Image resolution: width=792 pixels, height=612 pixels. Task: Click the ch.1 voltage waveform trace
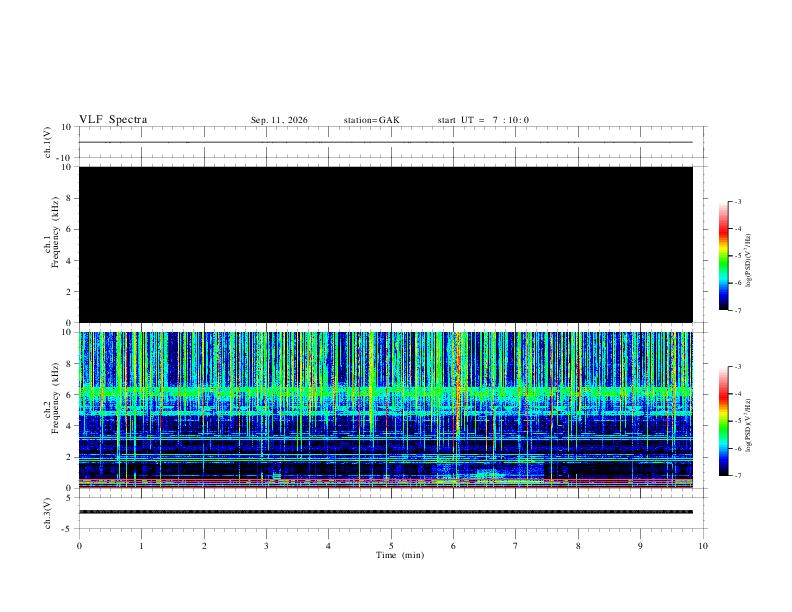(386, 142)
